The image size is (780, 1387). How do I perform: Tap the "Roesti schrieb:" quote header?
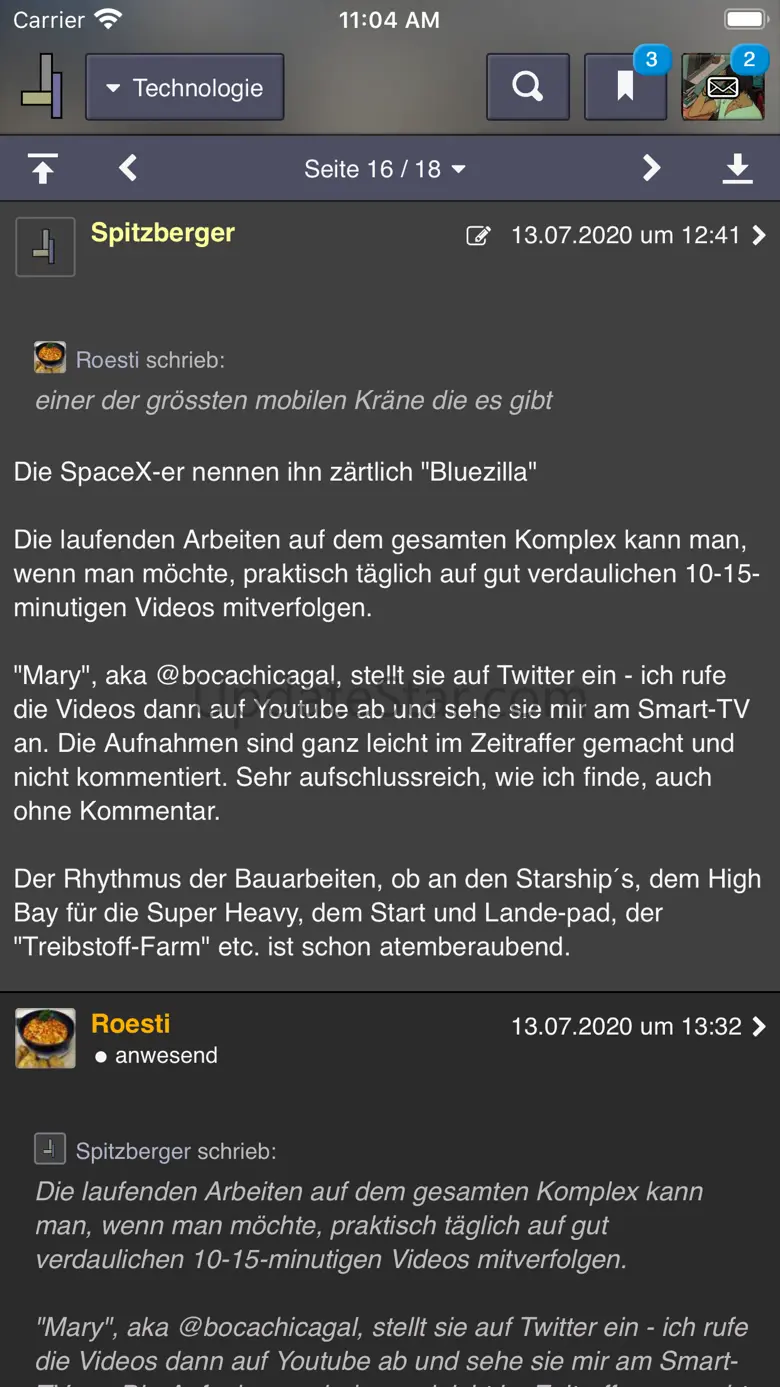[150, 360]
